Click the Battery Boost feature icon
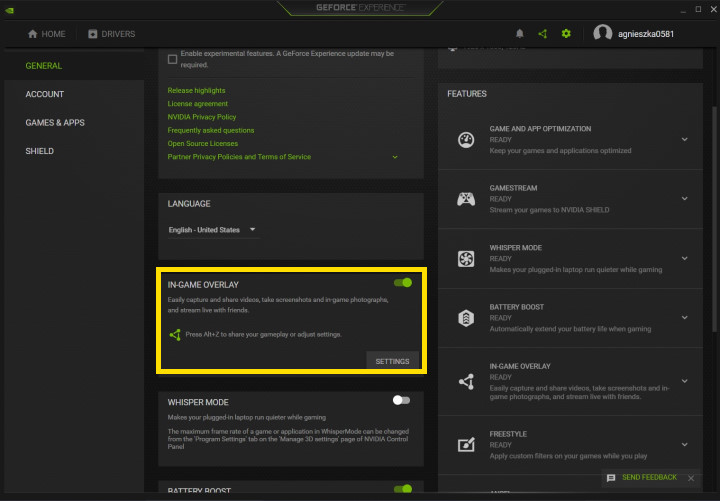 point(466,318)
